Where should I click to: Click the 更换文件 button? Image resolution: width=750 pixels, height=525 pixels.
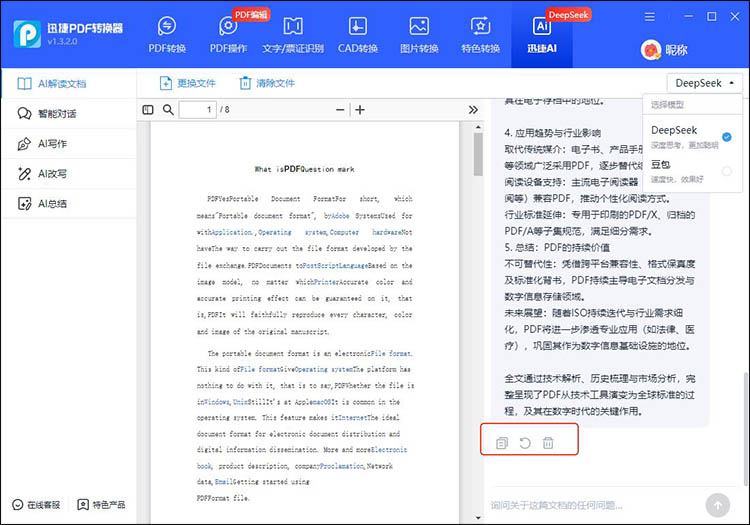pyautogui.click(x=188, y=83)
